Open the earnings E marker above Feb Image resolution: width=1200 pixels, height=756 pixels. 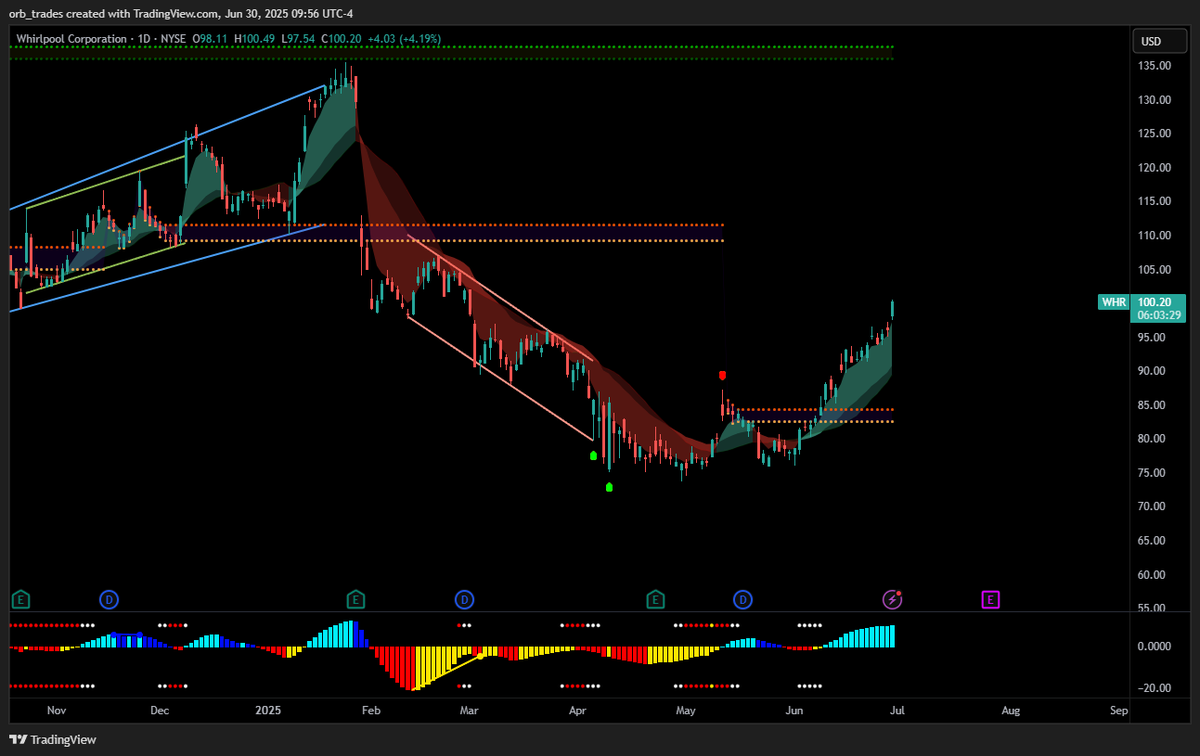[x=355, y=600]
